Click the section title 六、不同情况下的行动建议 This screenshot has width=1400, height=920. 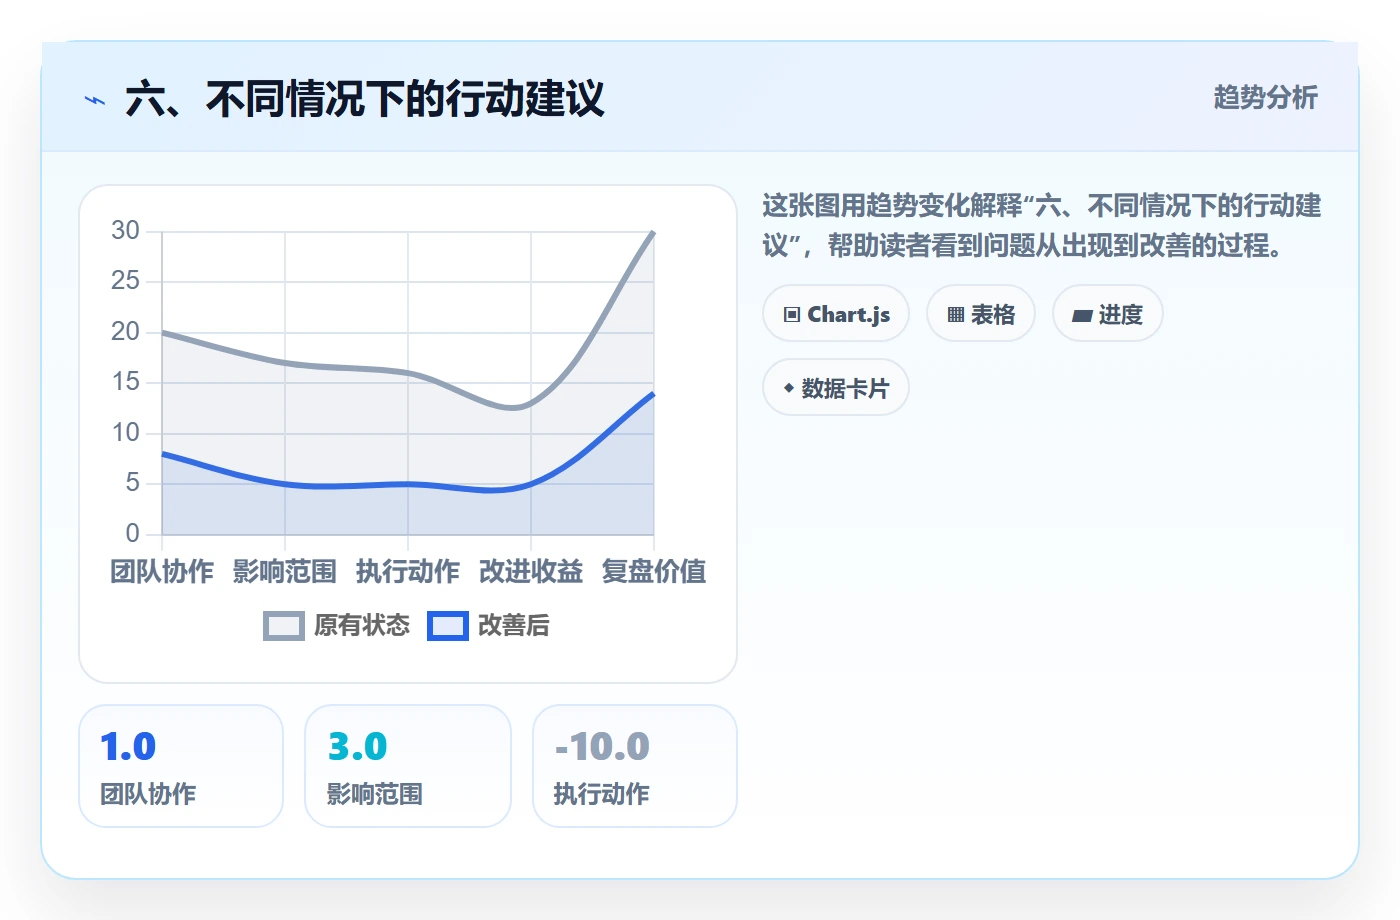365,100
